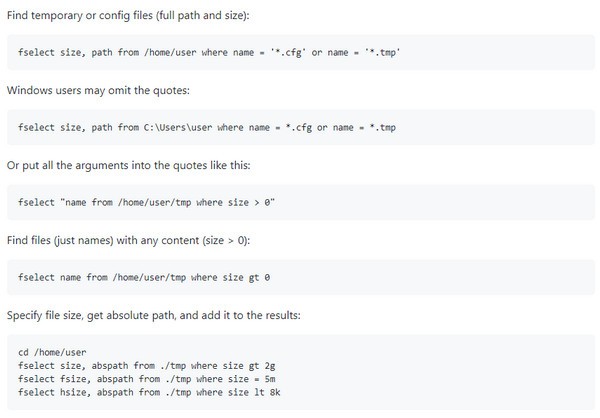This screenshot has height=418, width=600.
Task: Click the 'cd /home/user' code line
Action: click(x=51, y=352)
